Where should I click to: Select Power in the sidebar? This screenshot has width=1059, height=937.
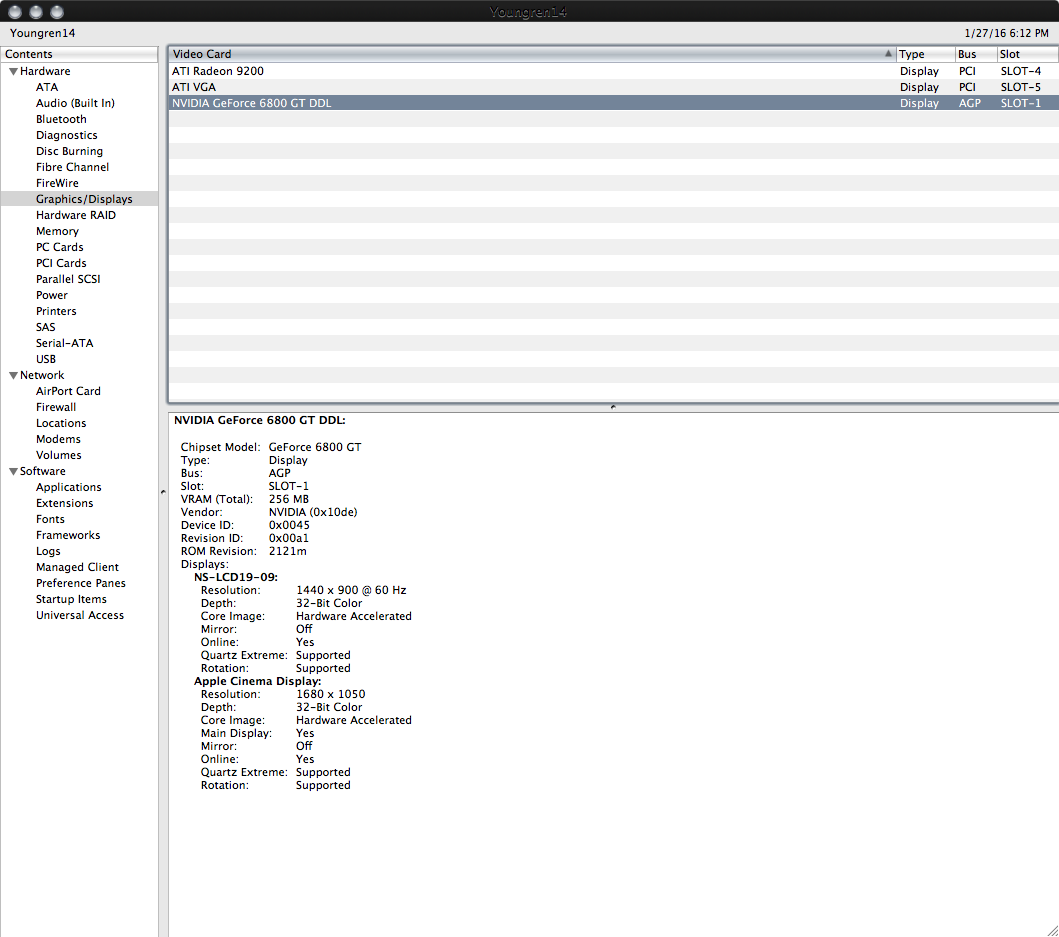tap(51, 295)
